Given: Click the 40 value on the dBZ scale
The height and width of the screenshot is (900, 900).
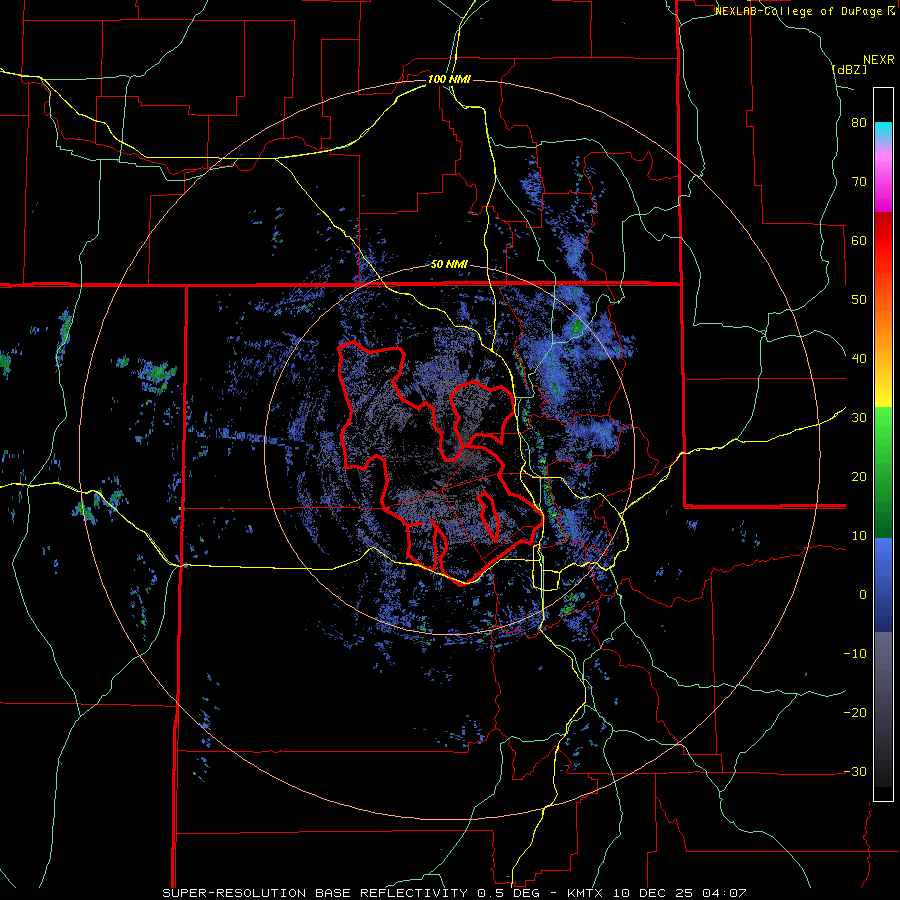Looking at the screenshot, I should click(859, 359).
